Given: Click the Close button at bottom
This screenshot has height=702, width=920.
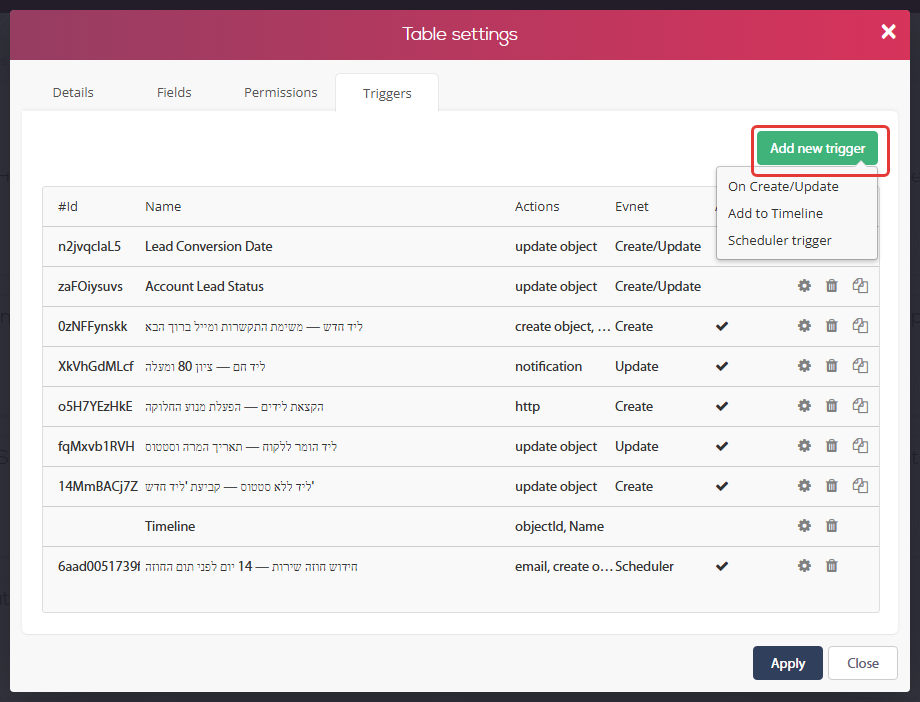Looking at the screenshot, I should [862, 663].
